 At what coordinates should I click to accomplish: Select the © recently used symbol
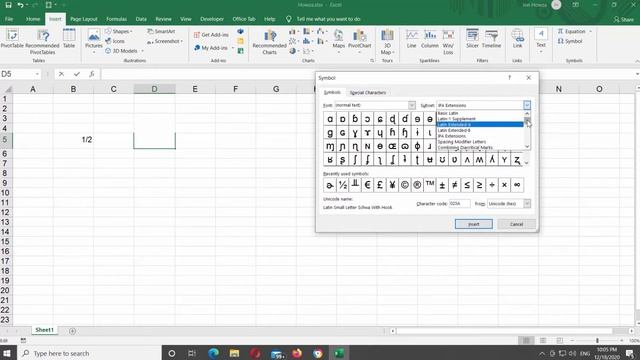[404, 185]
